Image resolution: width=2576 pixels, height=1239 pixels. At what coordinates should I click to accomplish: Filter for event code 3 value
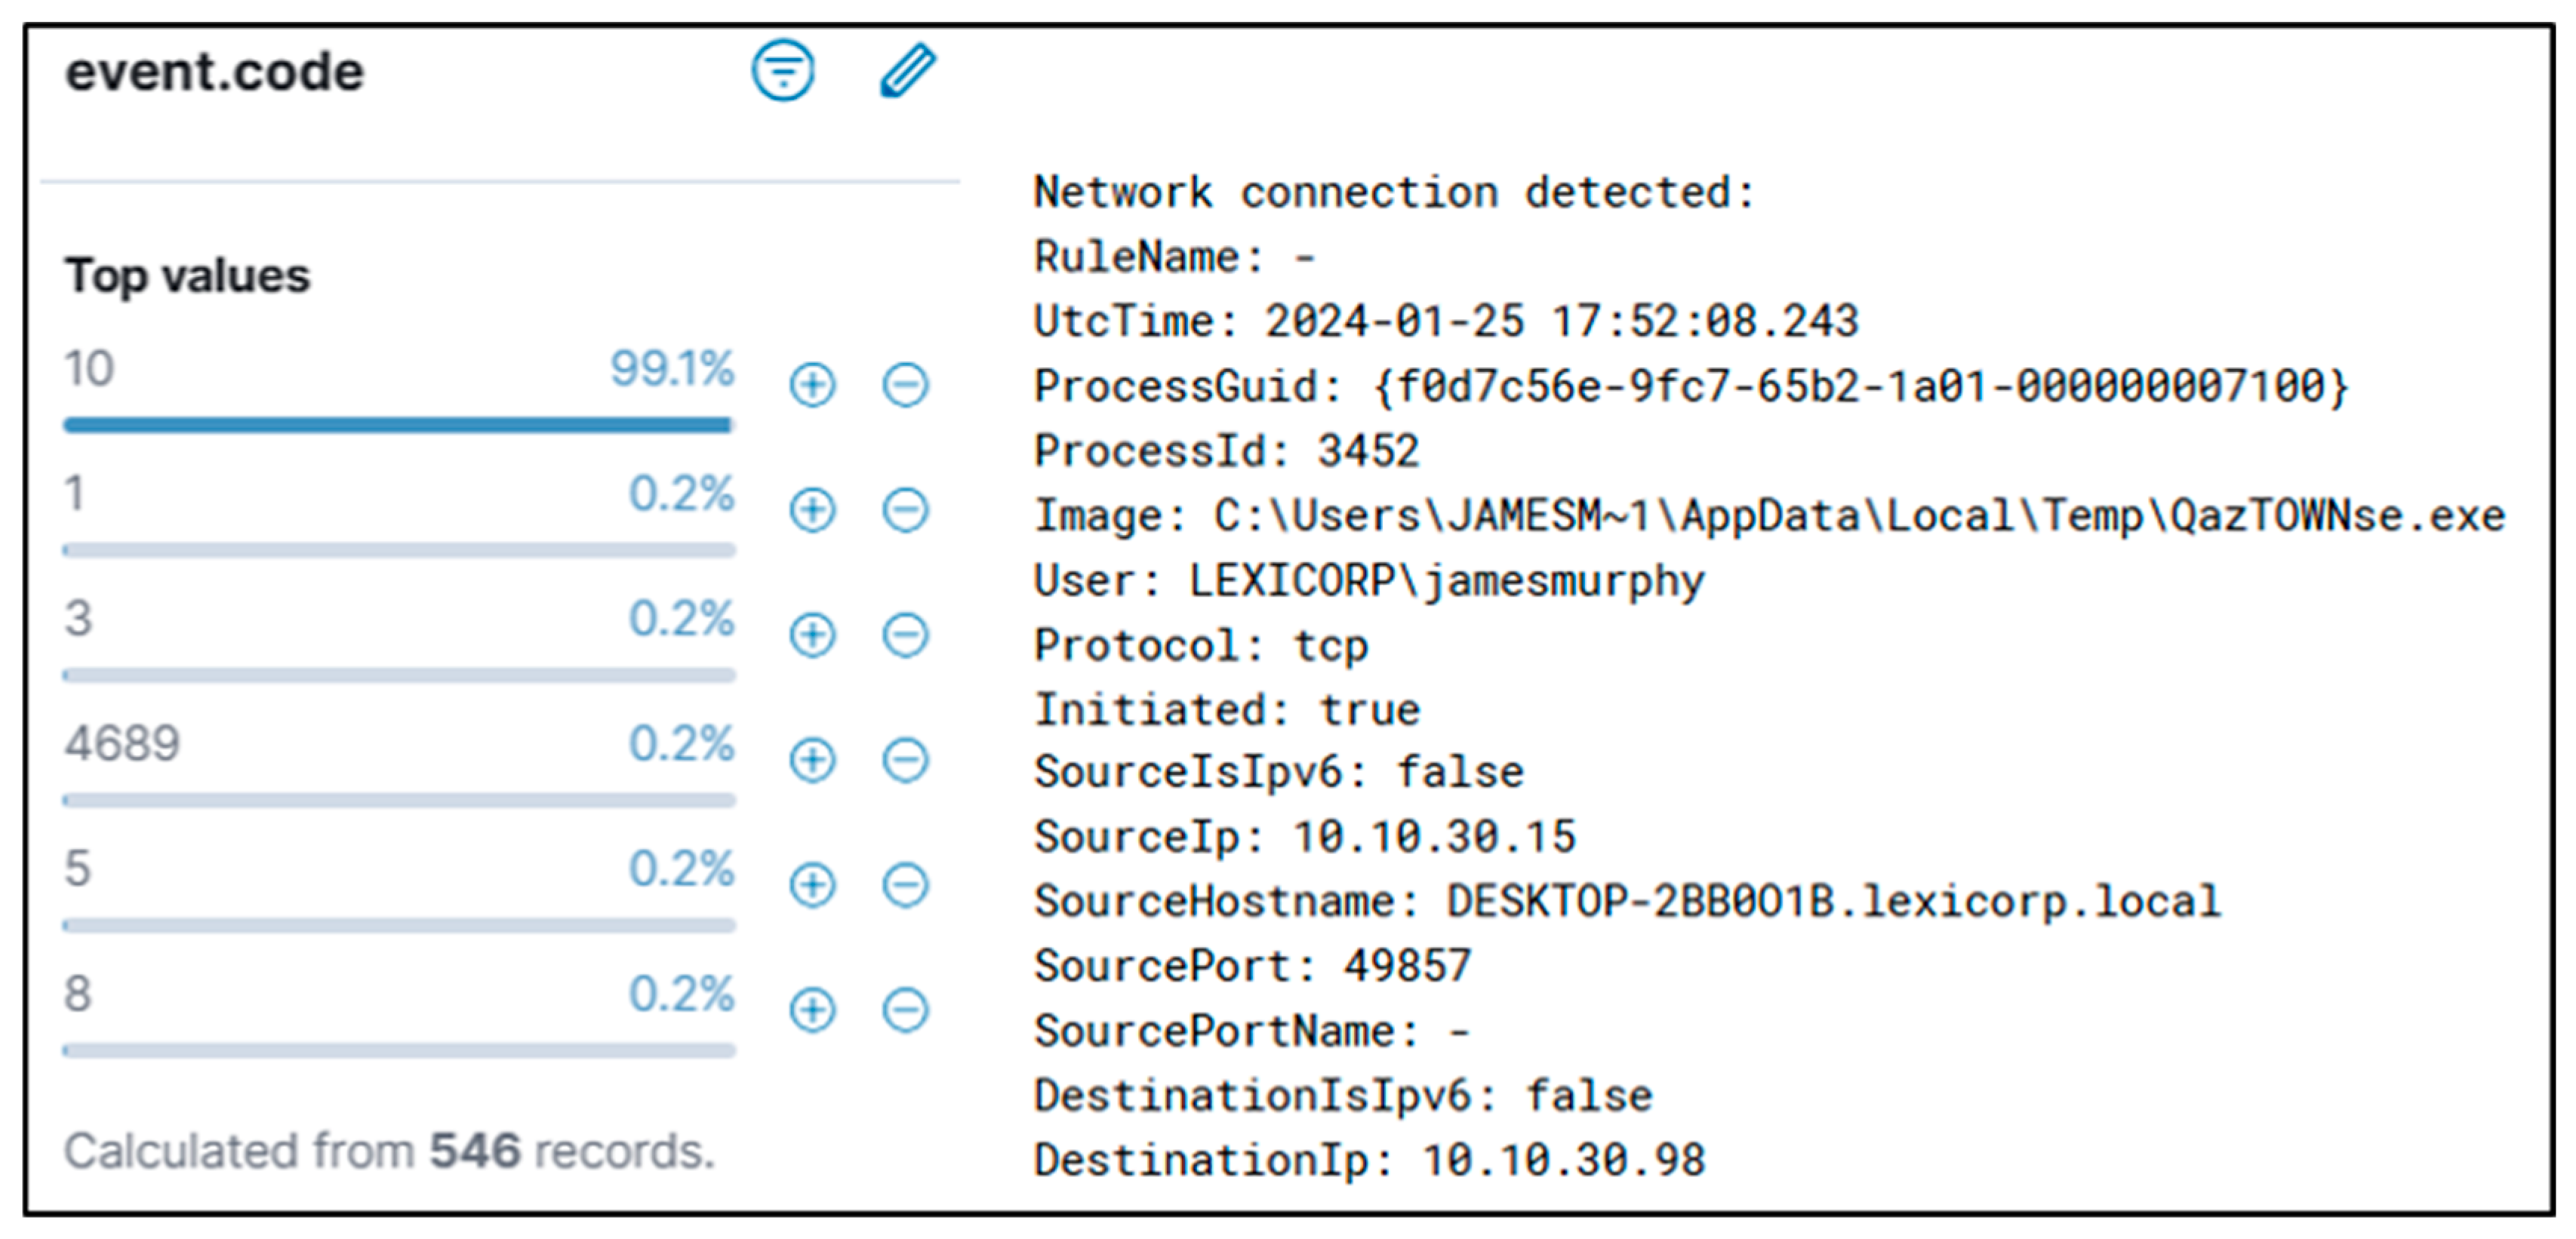tap(812, 635)
